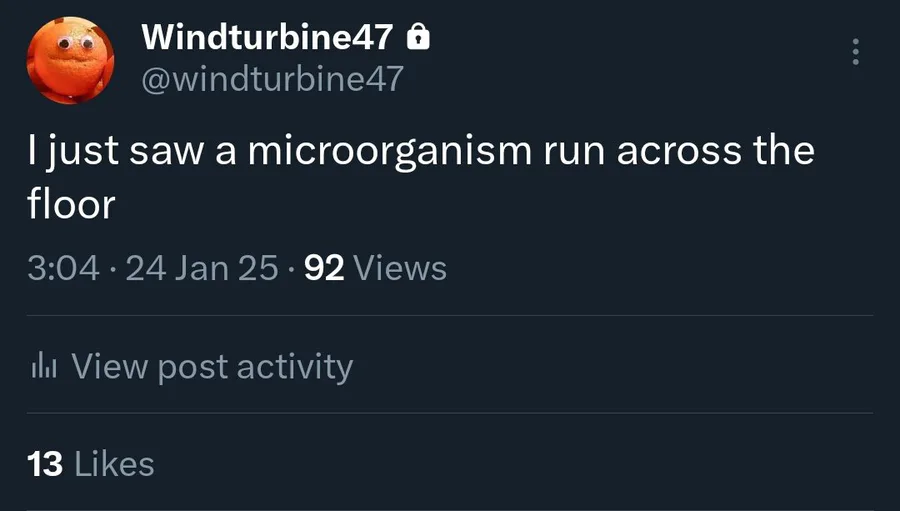Screen dimensions: 900x511
Task: Open the three-dot more options menu
Action: pos(856,53)
